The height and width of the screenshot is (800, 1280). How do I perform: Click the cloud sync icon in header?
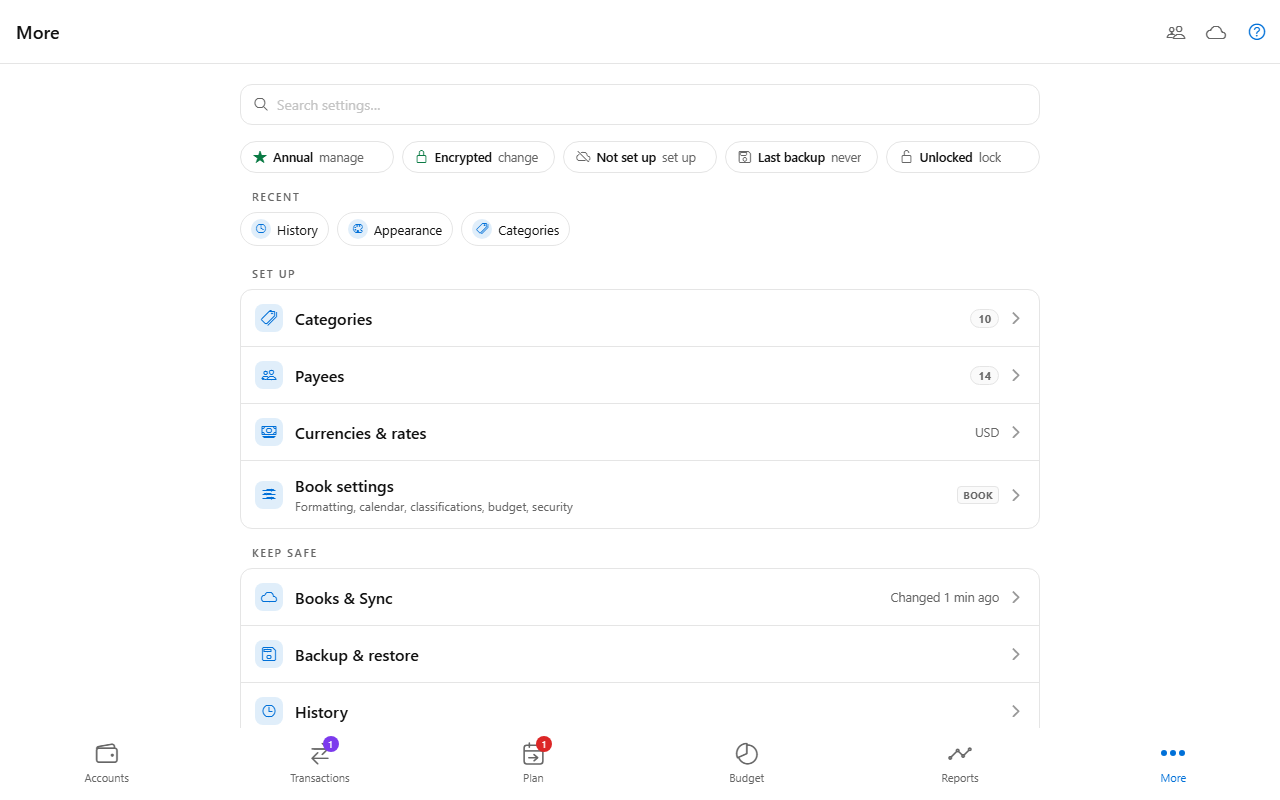[1216, 32]
